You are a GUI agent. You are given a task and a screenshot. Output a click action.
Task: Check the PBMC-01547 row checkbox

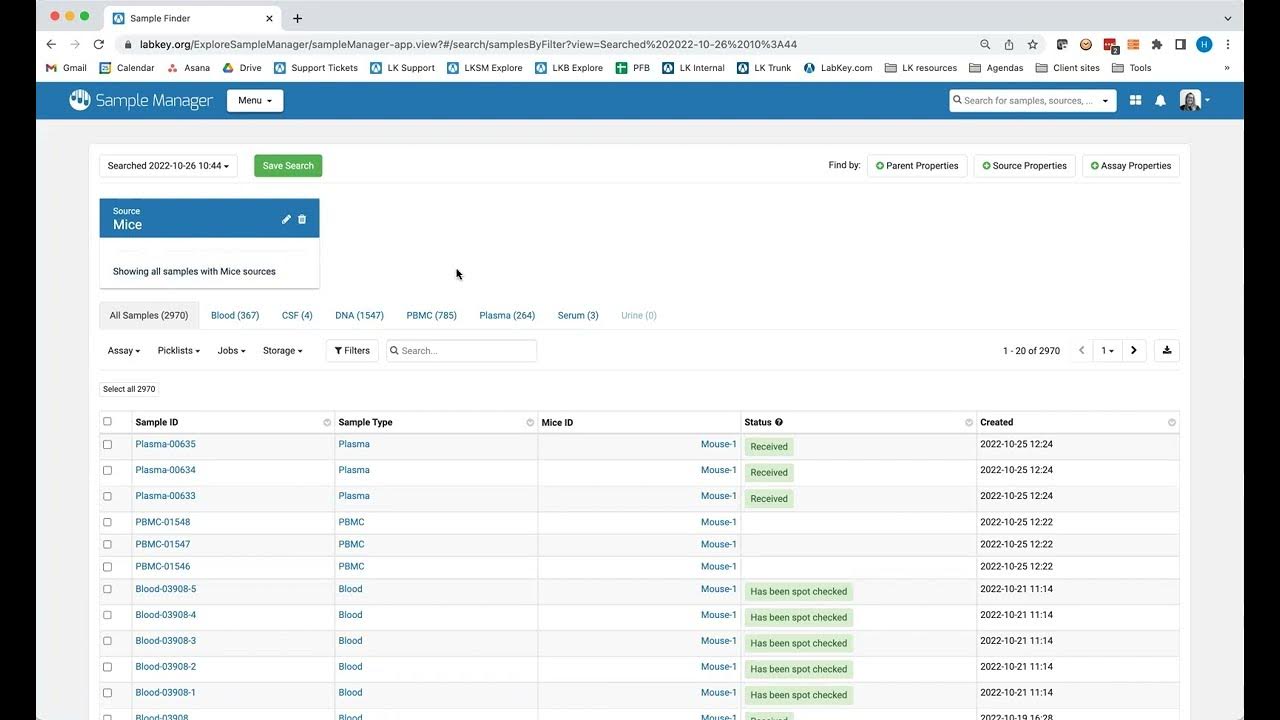tap(108, 544)
